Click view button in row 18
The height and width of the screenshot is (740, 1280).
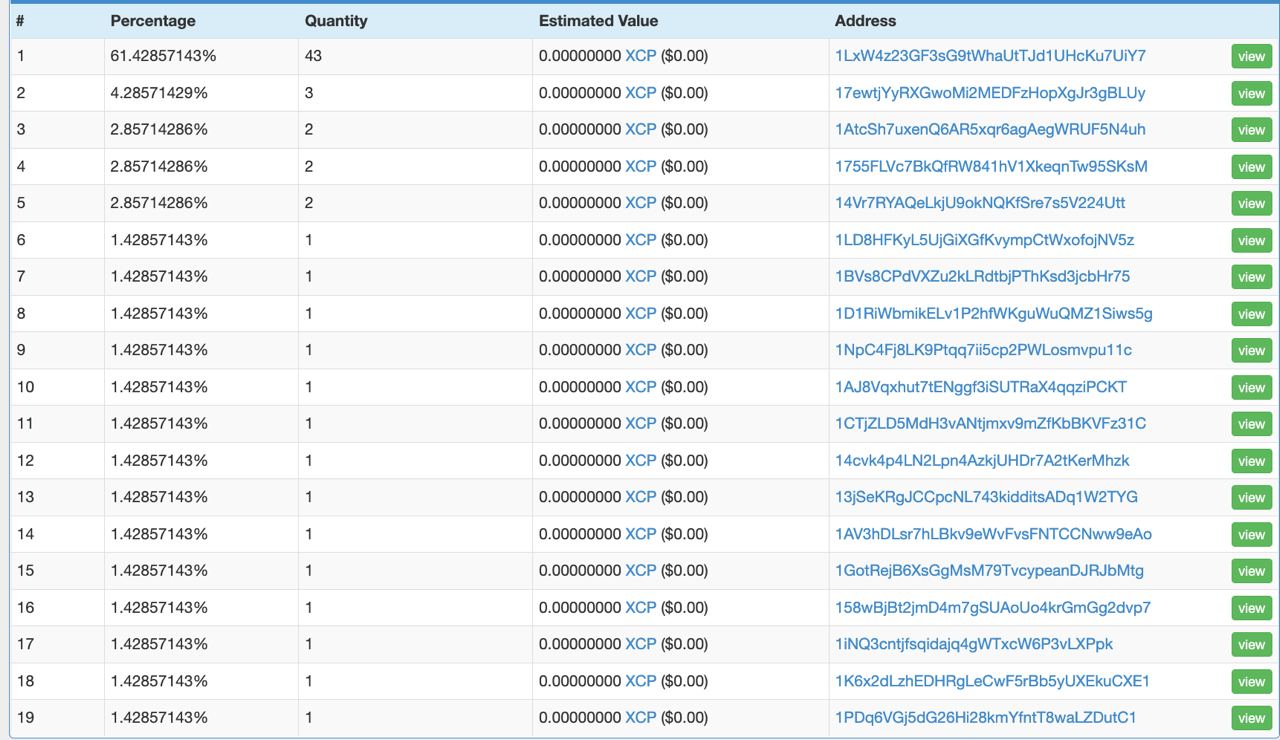1251,681
